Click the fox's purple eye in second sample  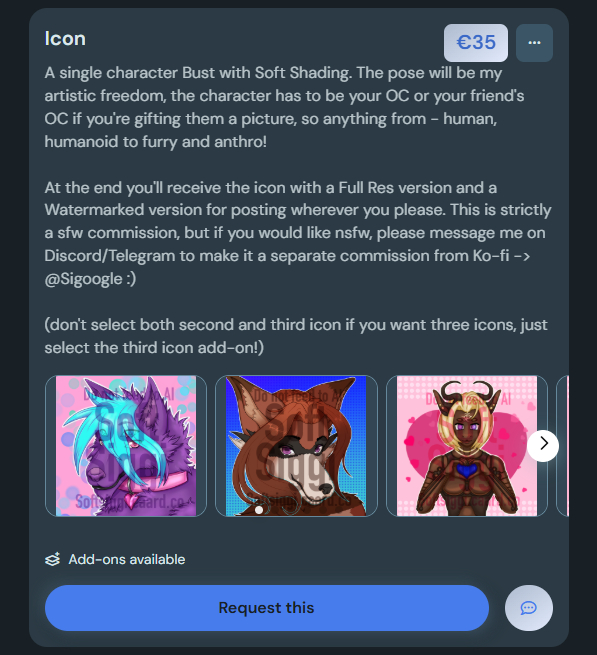pos(287,450)
